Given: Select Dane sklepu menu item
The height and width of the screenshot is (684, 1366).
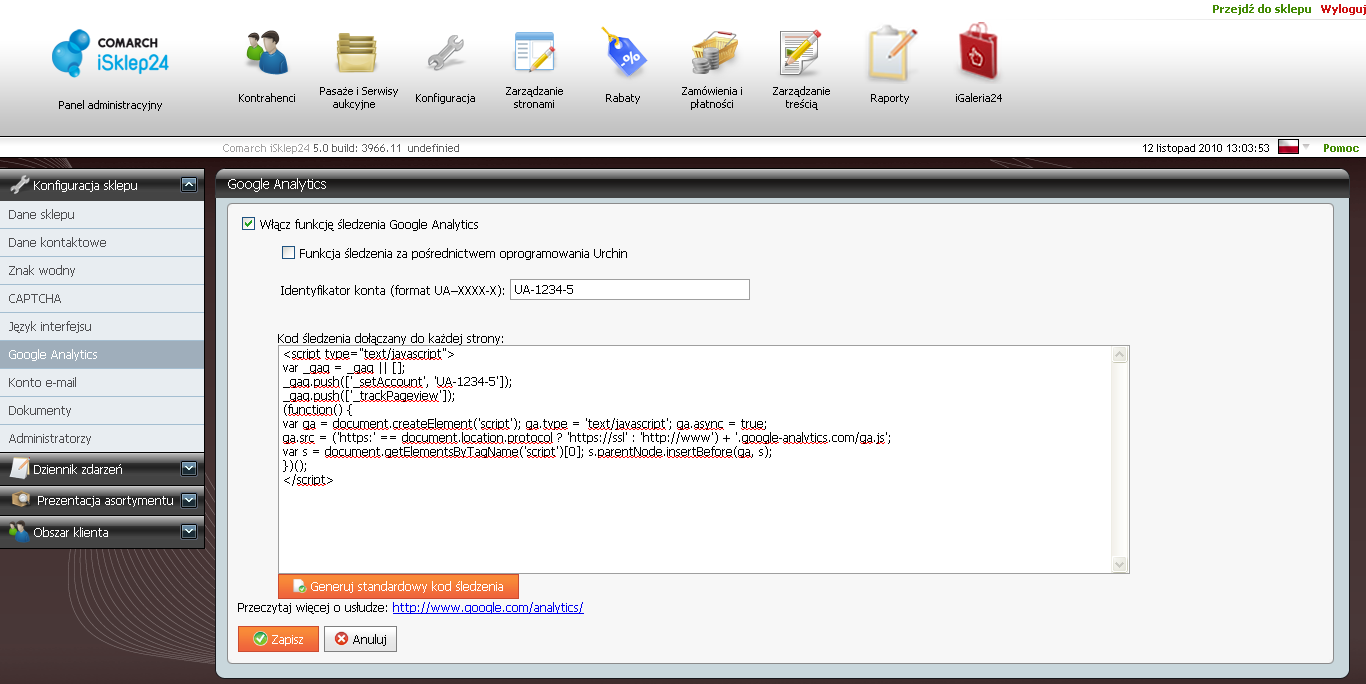Looking at the screenshot, I should (102, 214).
